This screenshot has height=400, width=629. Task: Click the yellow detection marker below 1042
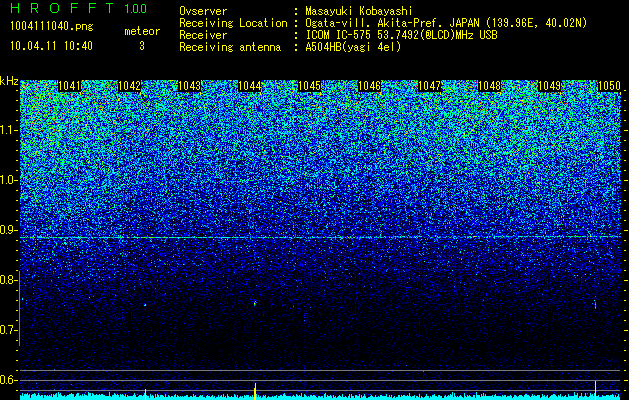[x=146, y=394]
